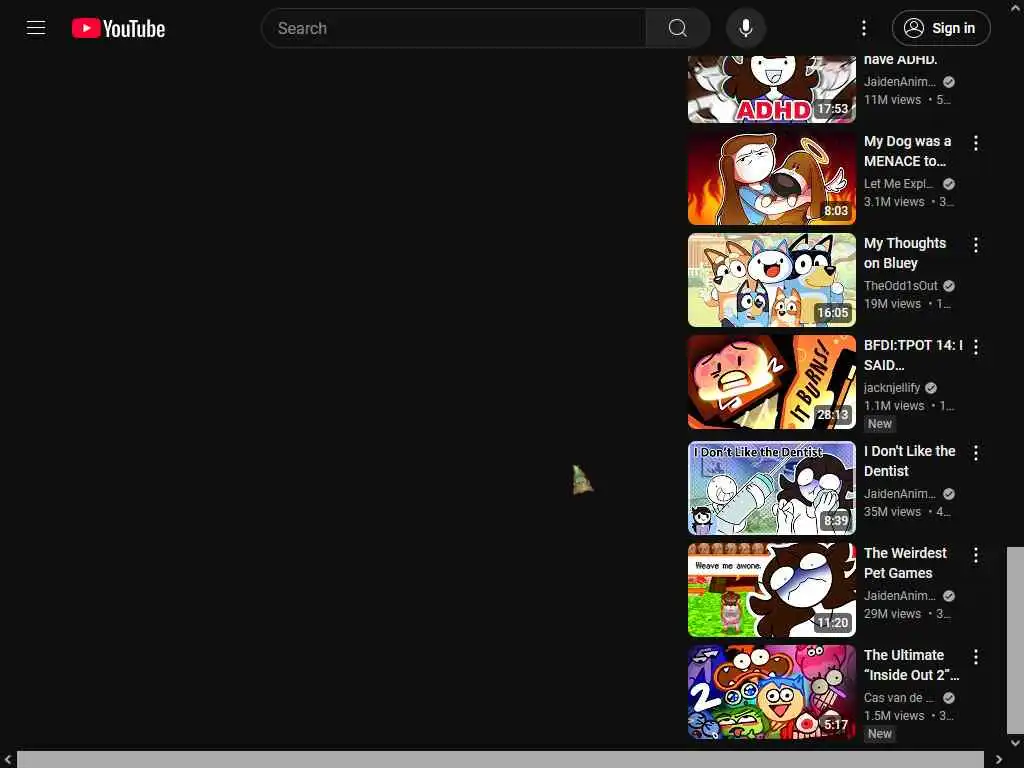Click the Cas van de... channel name

(x=899, y=697)
